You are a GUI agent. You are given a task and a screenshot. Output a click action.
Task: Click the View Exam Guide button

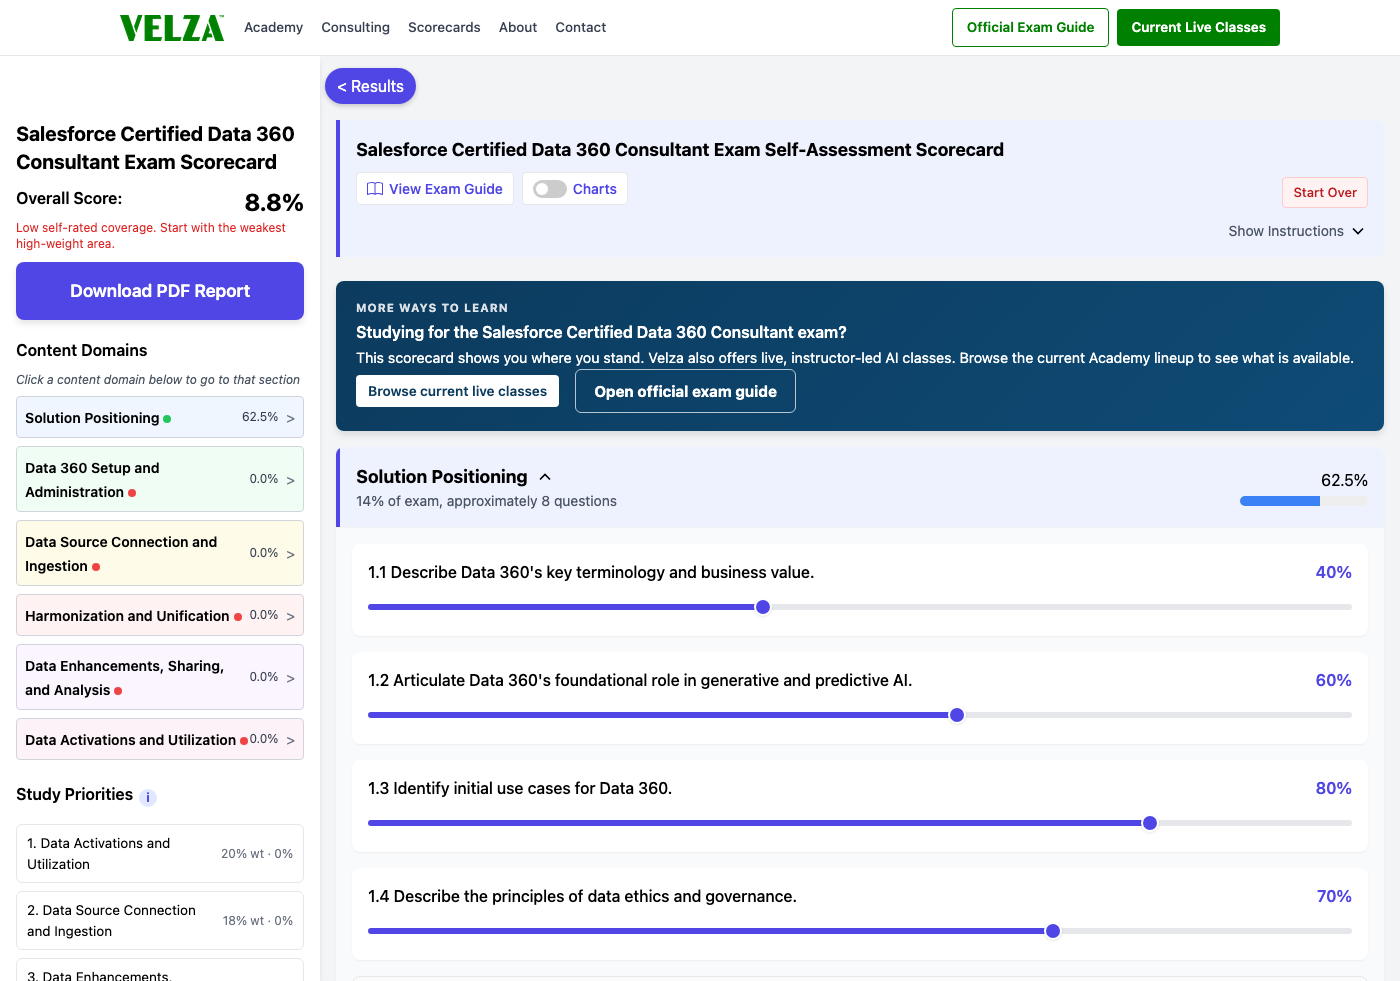(x=435, y=189)
